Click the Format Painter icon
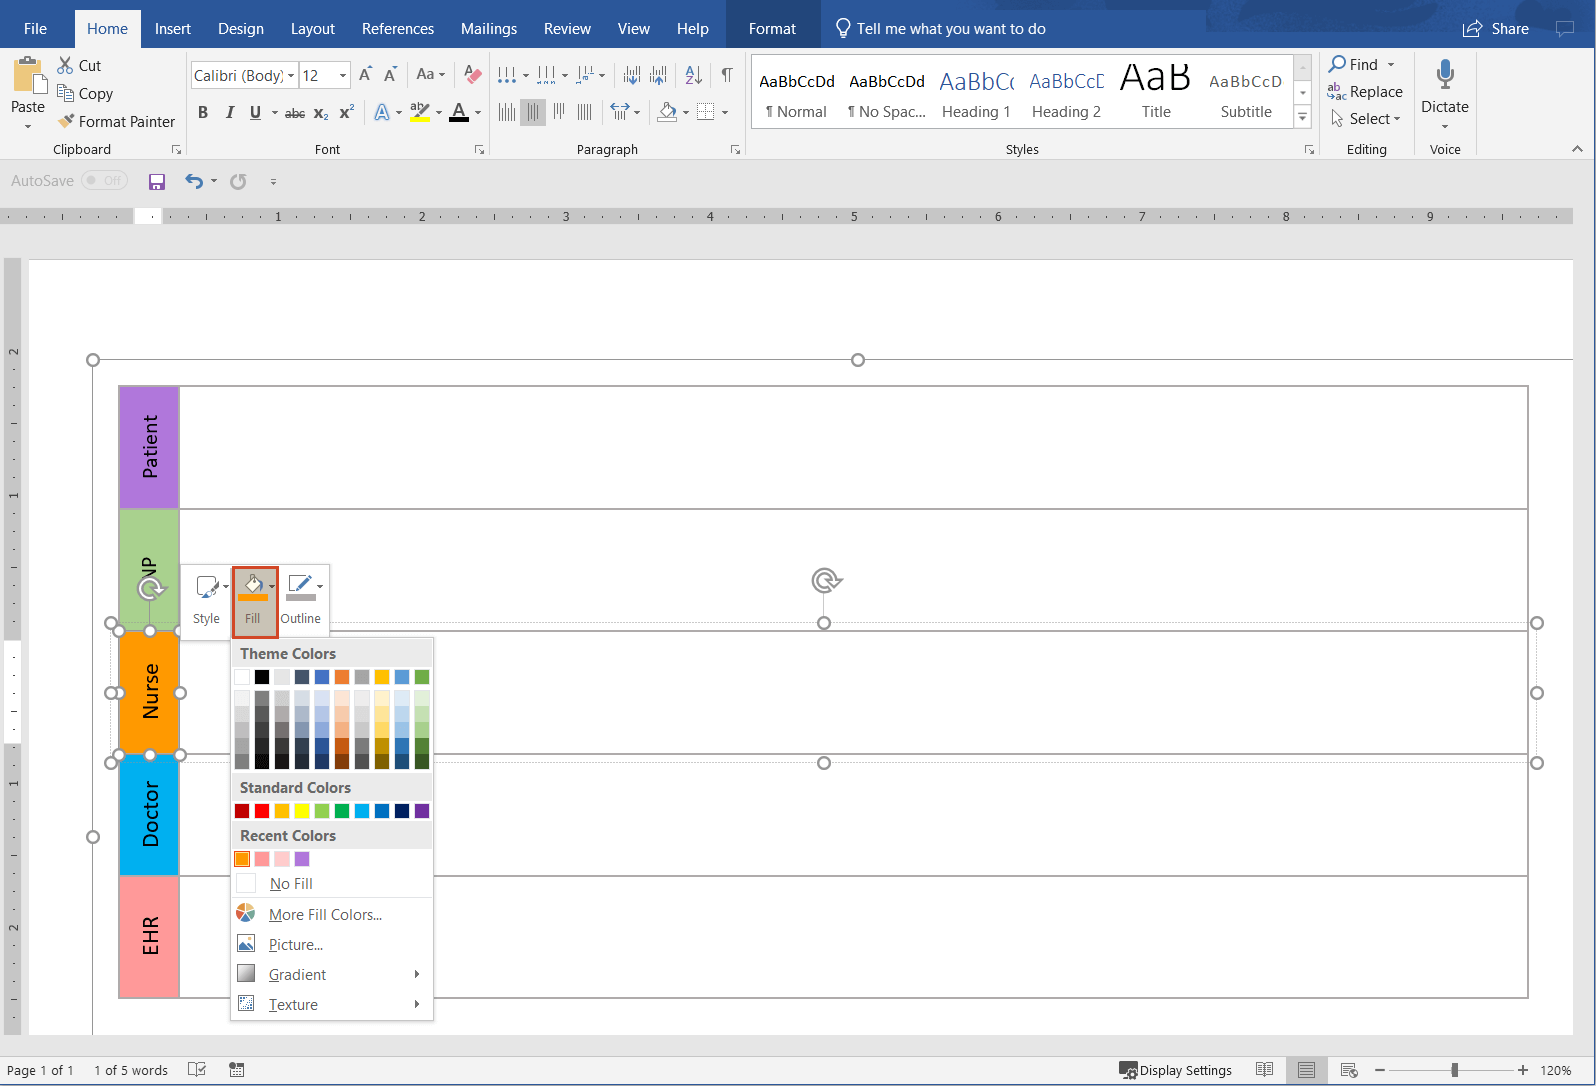Image resolution: width=1596 pixels, height=1086 pixels. click(66, 121)
